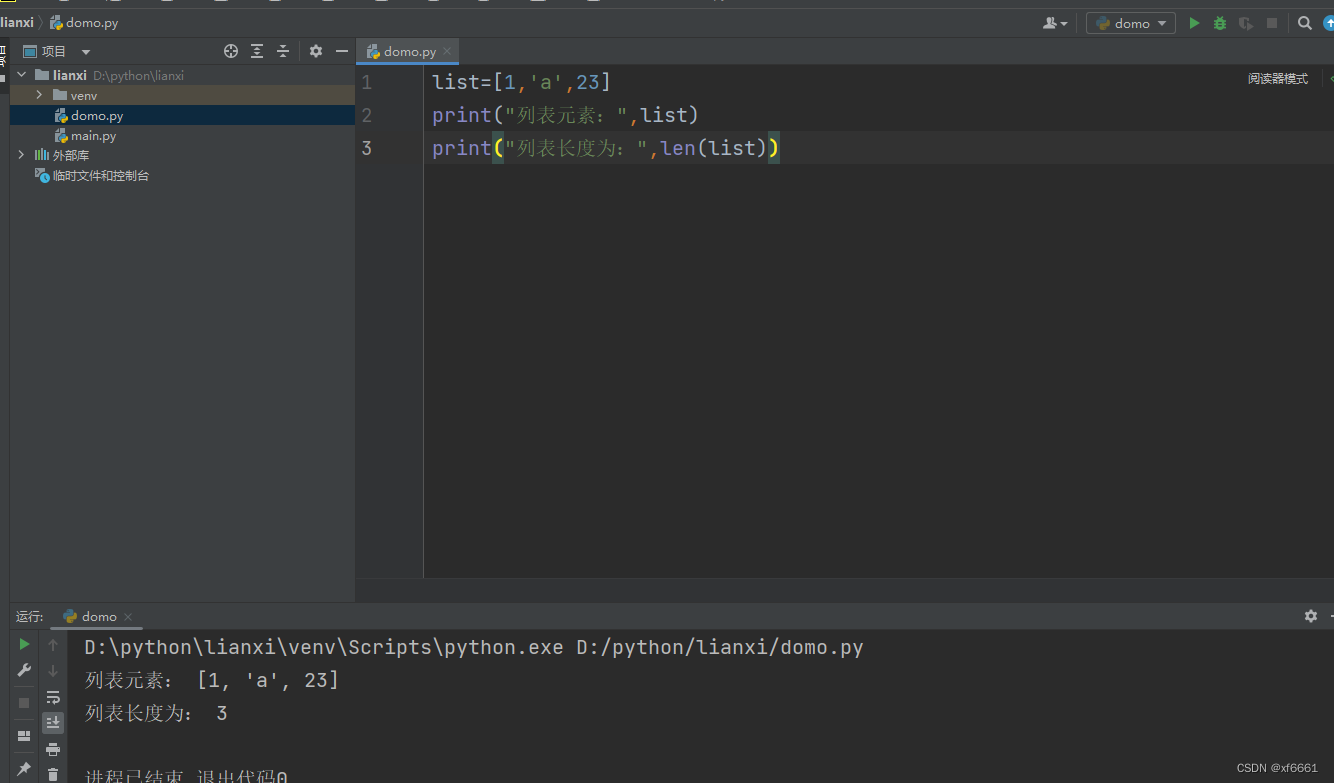Start debugging domo with the bug icon
Viewport: 1334px width, 783px height.
click(x=1220, y=23)
